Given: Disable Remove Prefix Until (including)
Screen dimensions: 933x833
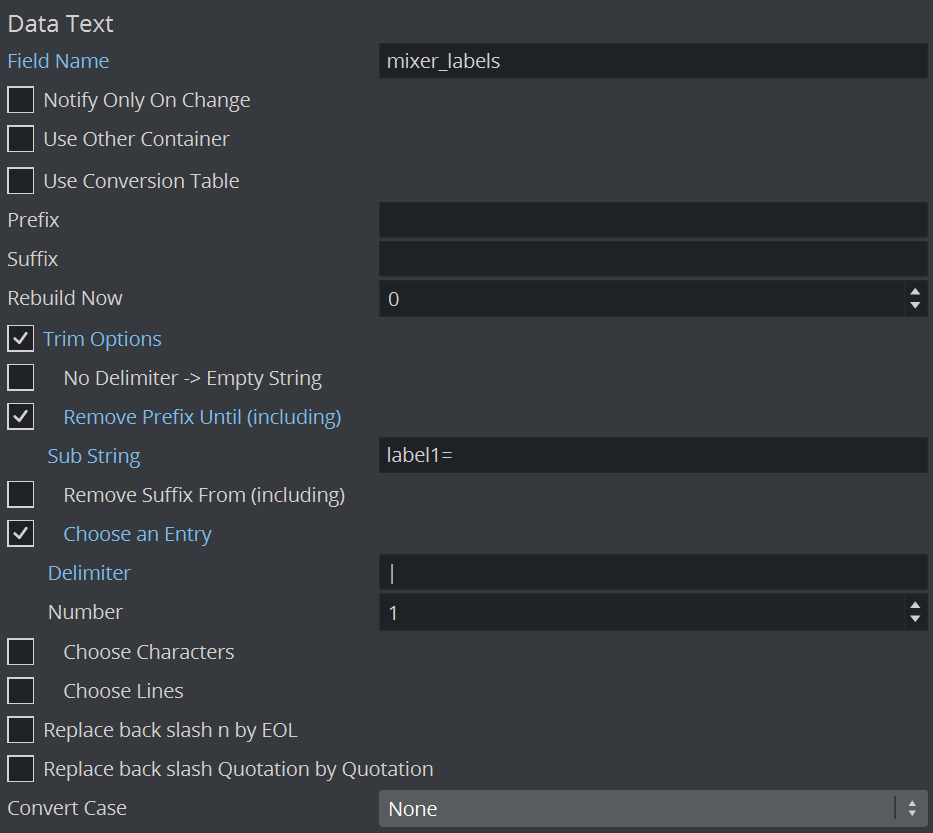Looking at the screenshot, I should pyautogui.click(x=21, y=417).
